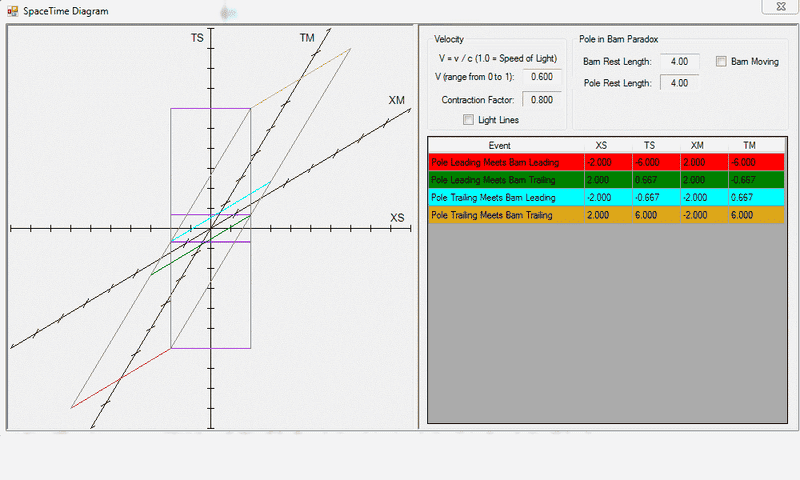This screenshot has height=480, width=800.
Task: Click the Velocity group label
Action: click(448, 39)
